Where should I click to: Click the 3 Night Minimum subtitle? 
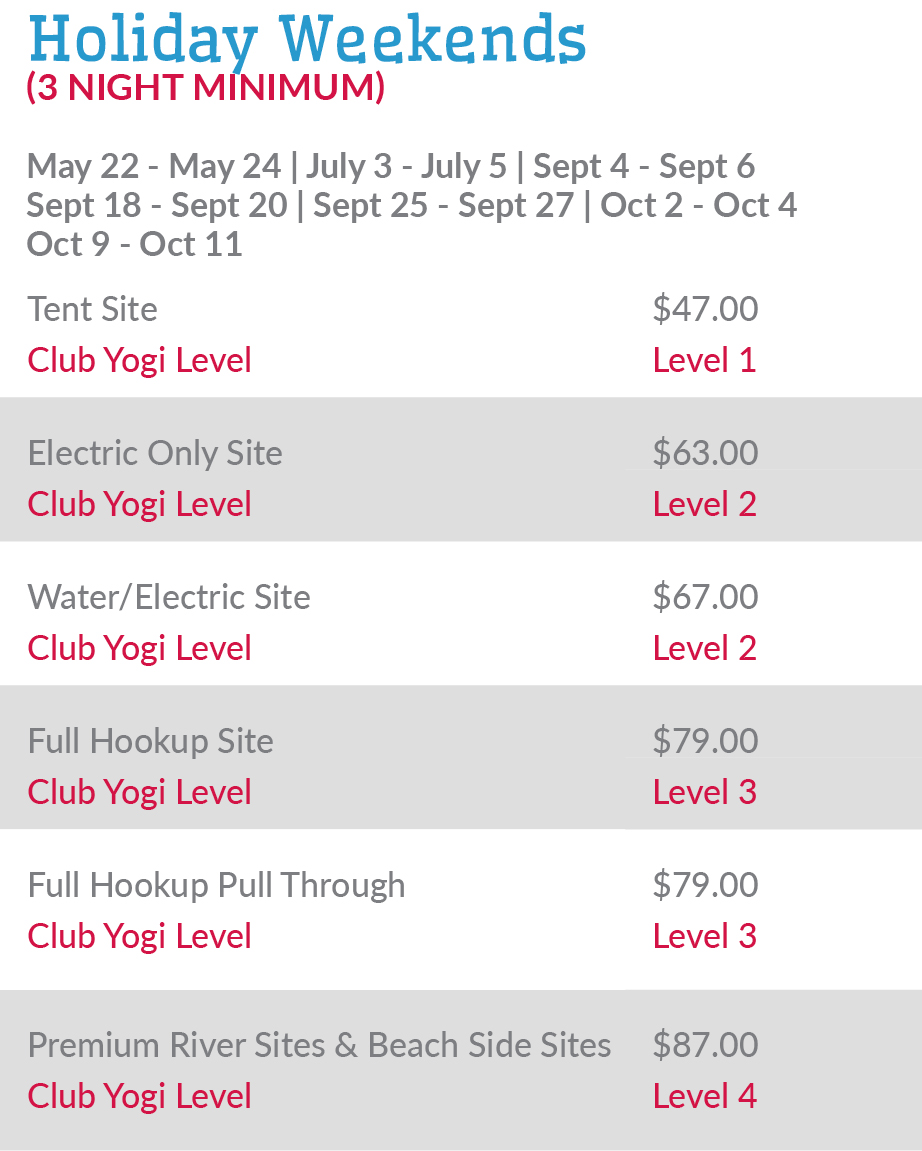point(205,88)
